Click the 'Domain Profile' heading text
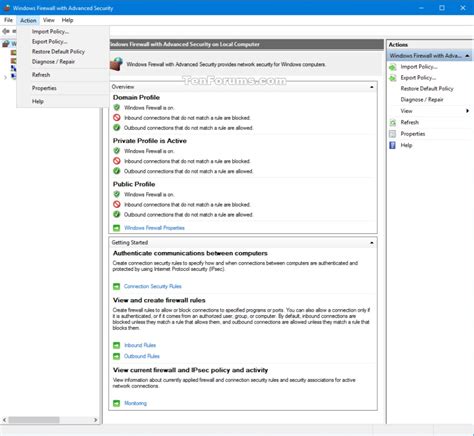Screen dimensions: 474x436 click(x=136, y=97)
